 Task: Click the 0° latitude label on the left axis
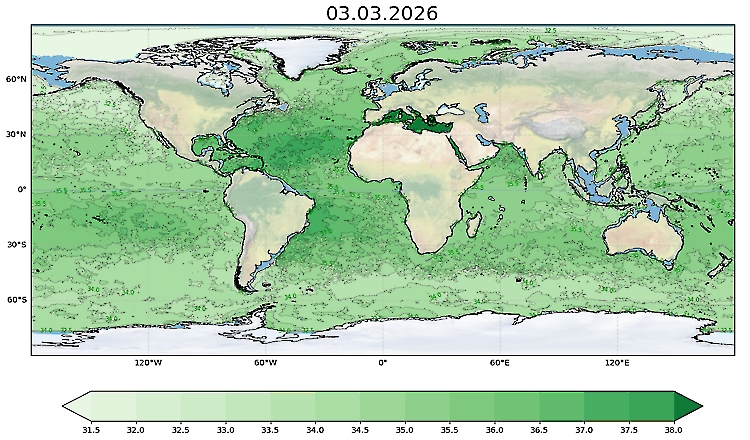[x=21, y=190]
